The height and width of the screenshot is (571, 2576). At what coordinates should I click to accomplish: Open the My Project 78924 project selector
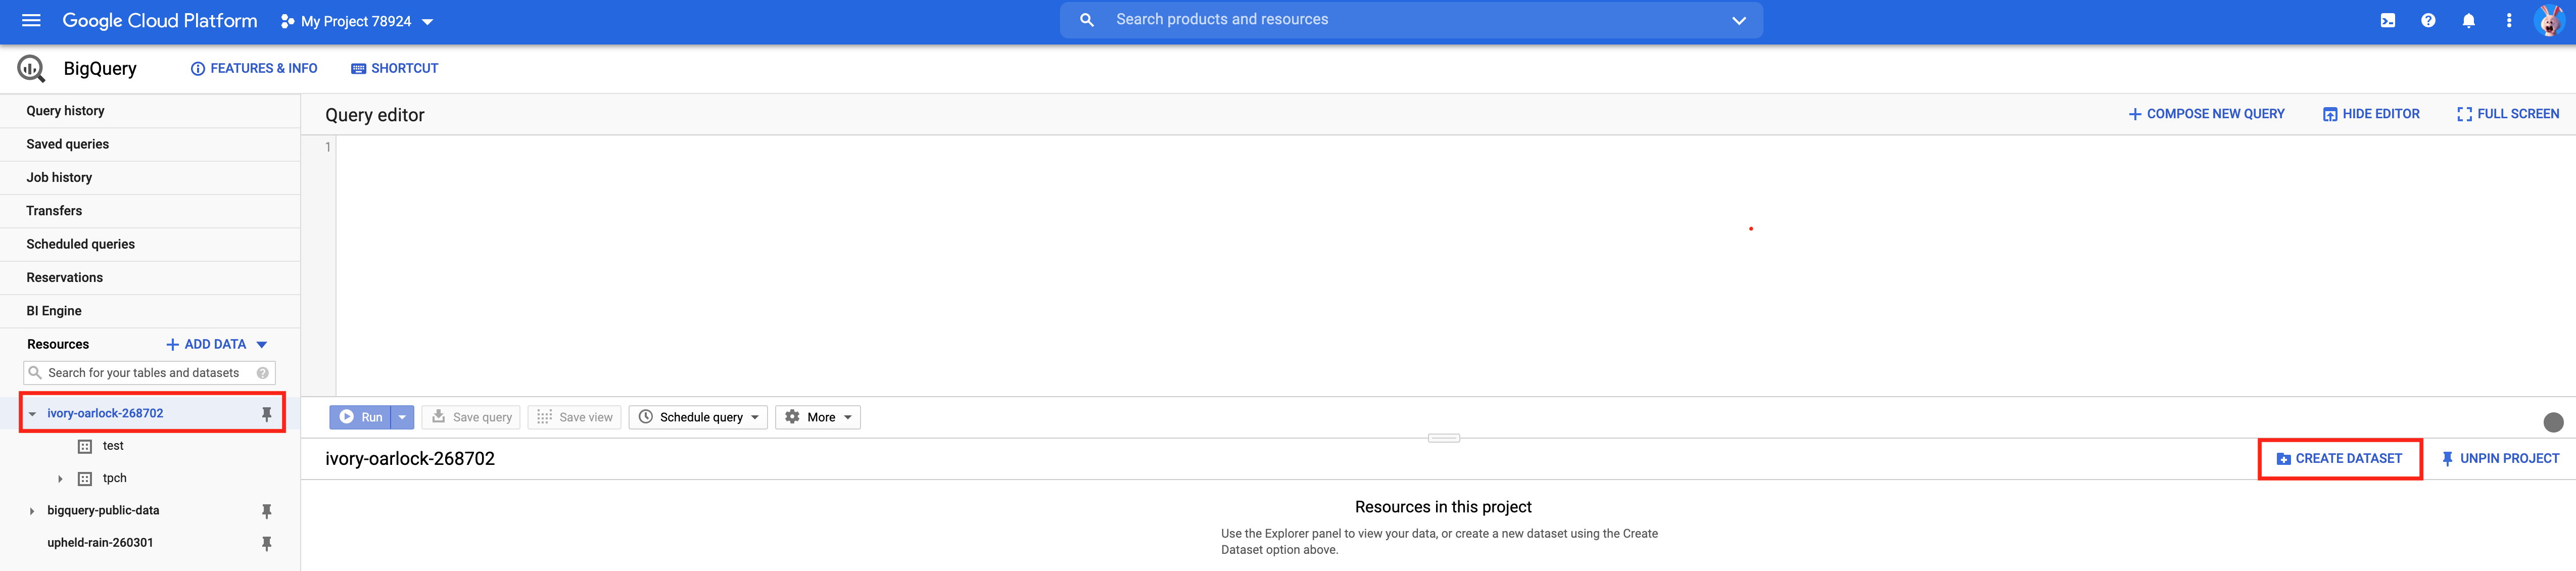coord(355,20)
